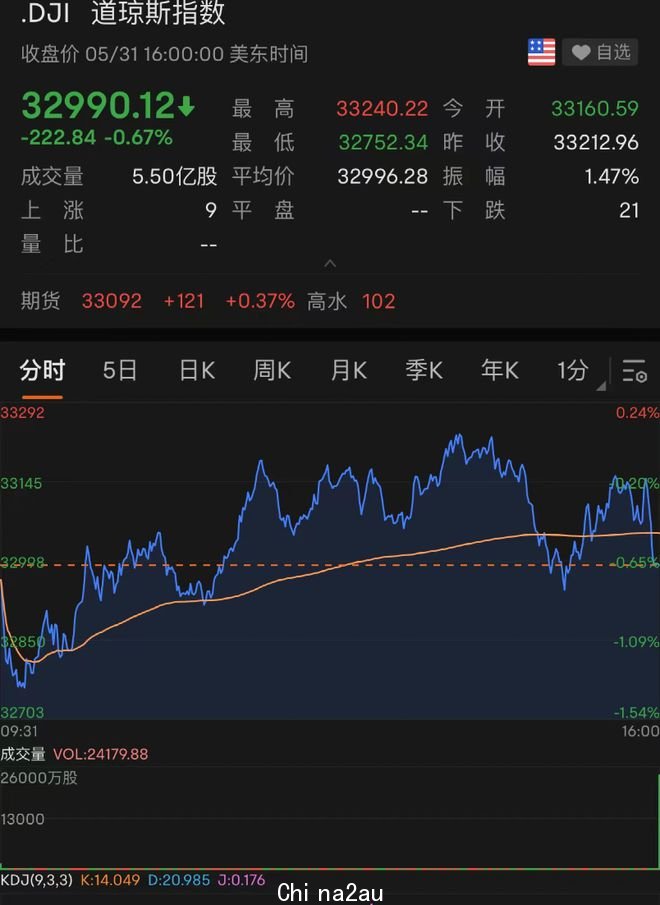Switch to the 日K daily candlestick tab

click(197, 370)
